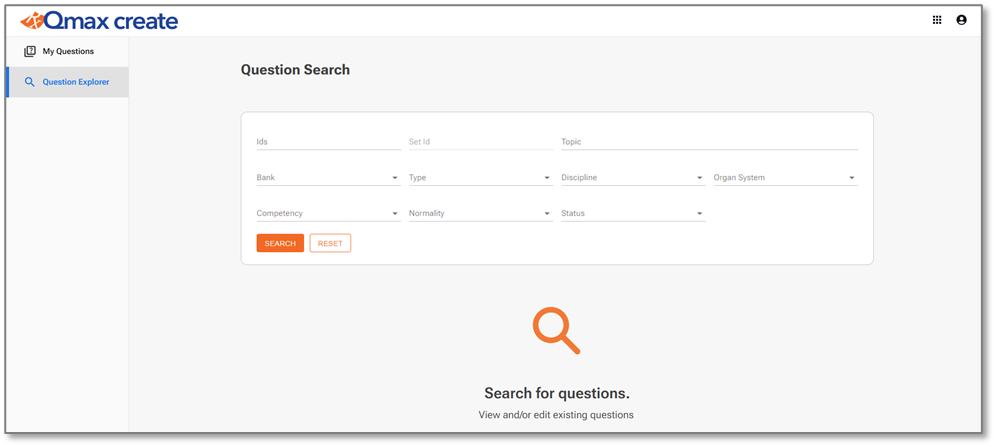Open the user account profile icon
This screenshot has height=447, width=996.
click(961, 20)
